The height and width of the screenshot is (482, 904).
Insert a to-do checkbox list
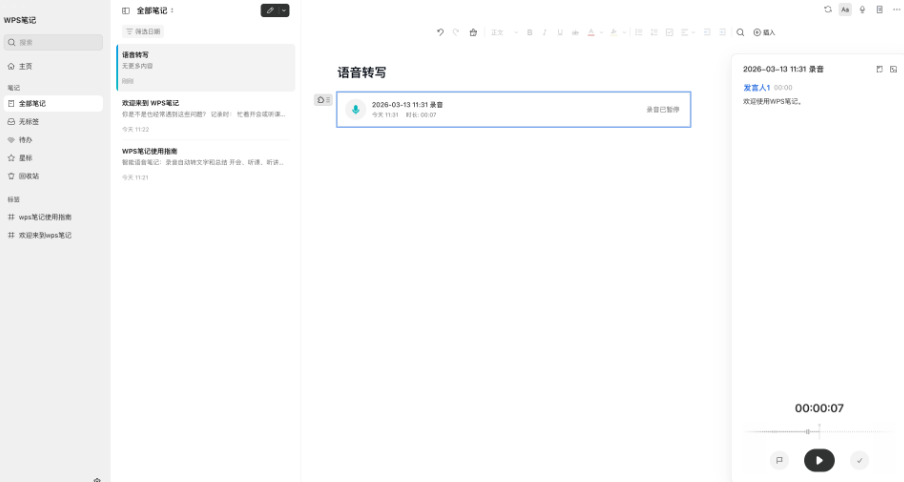(x=669, y=32)
